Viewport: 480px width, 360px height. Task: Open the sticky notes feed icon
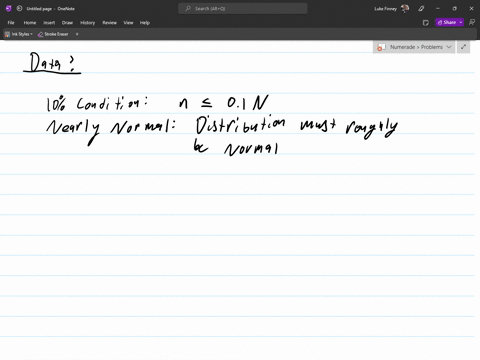tap(426, 23)
